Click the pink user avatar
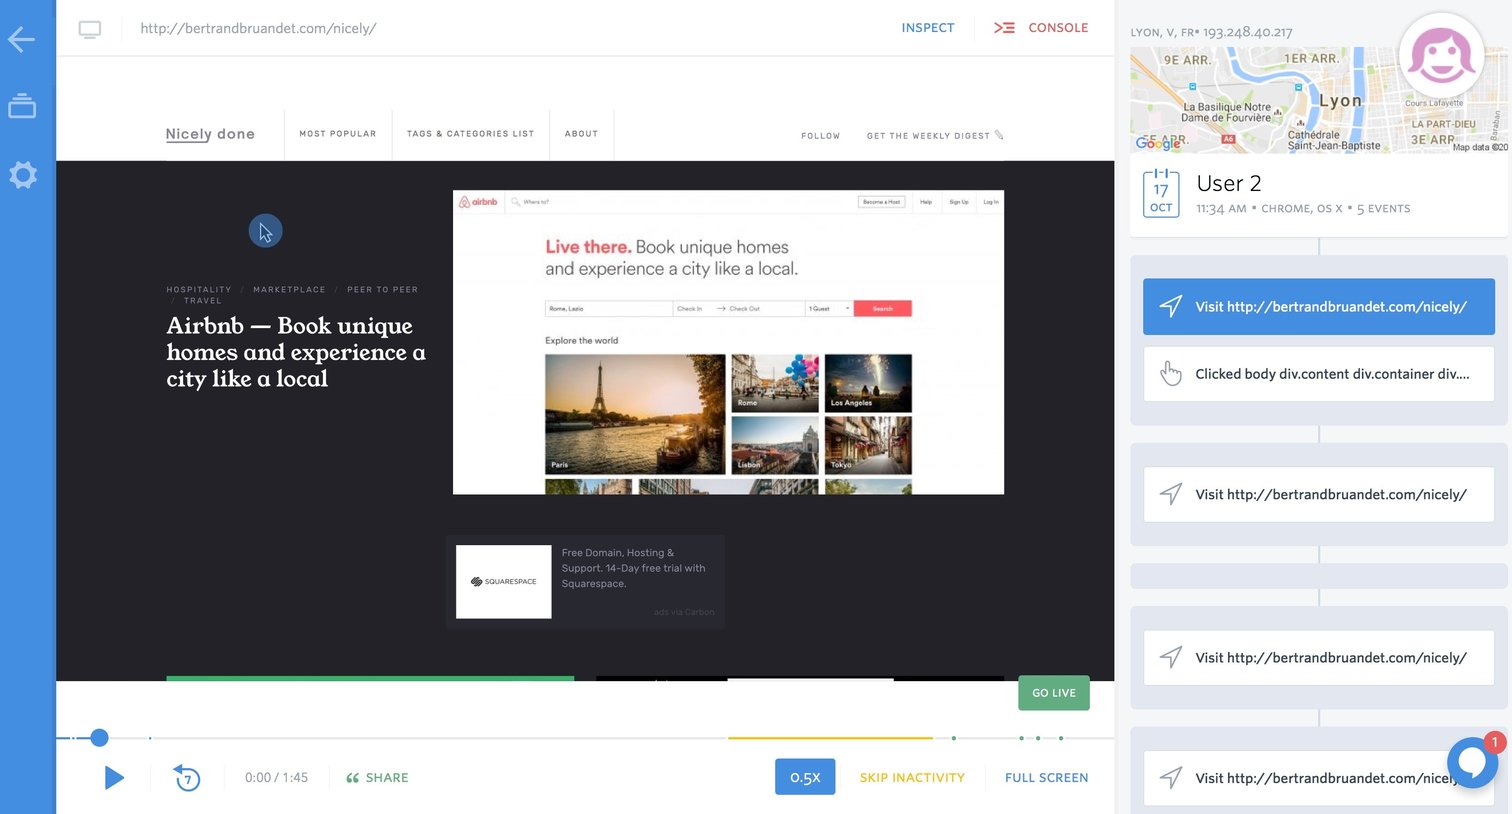This screenshot has height=814, width=1512. coord(1441,56)
